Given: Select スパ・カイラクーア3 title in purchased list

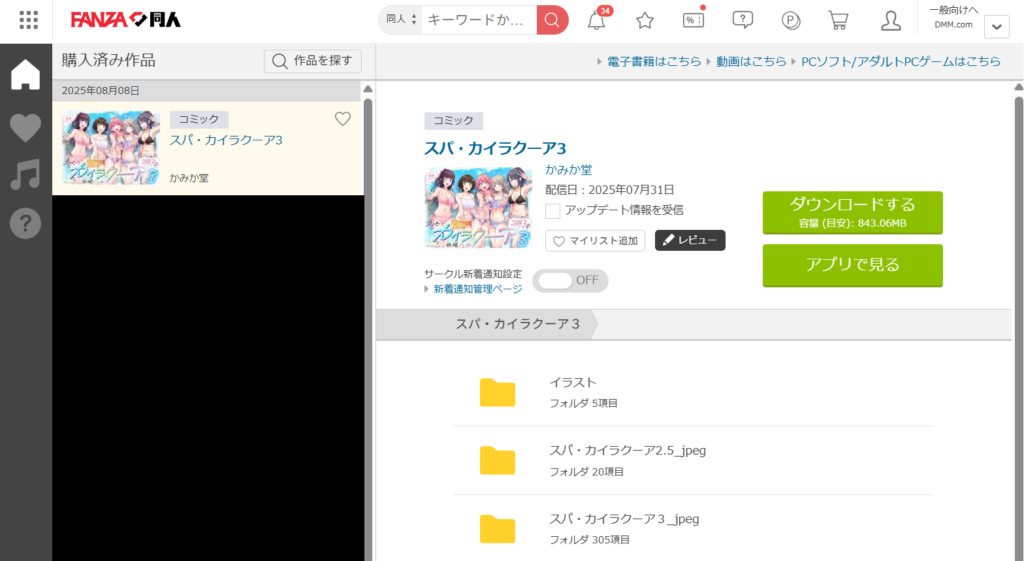Looking at the screenshot, I should [226, 140].
